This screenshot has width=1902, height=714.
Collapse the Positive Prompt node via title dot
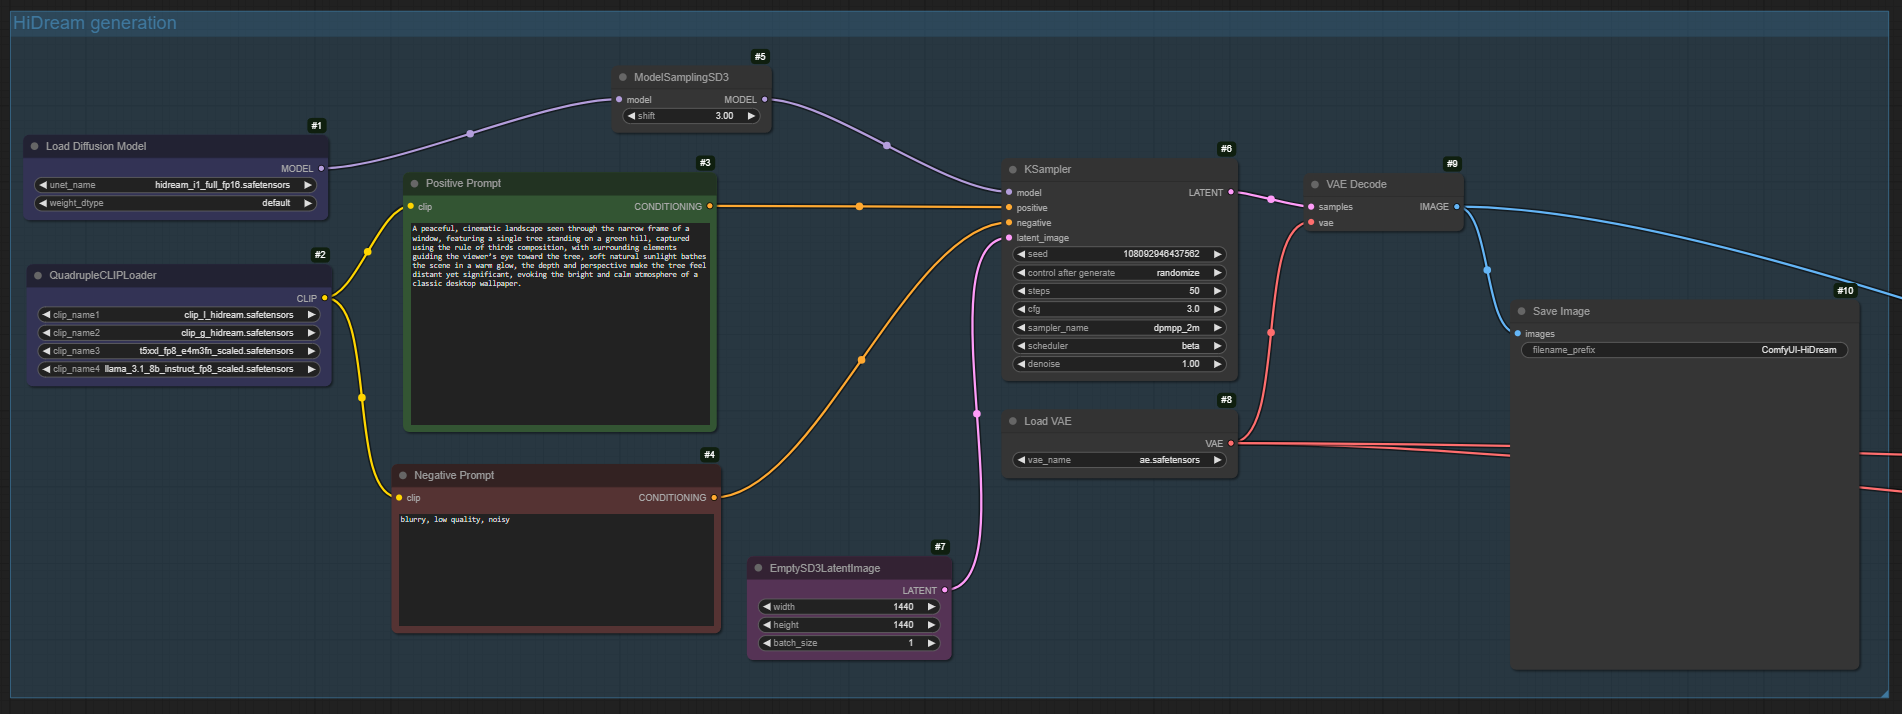coord(415,184)
